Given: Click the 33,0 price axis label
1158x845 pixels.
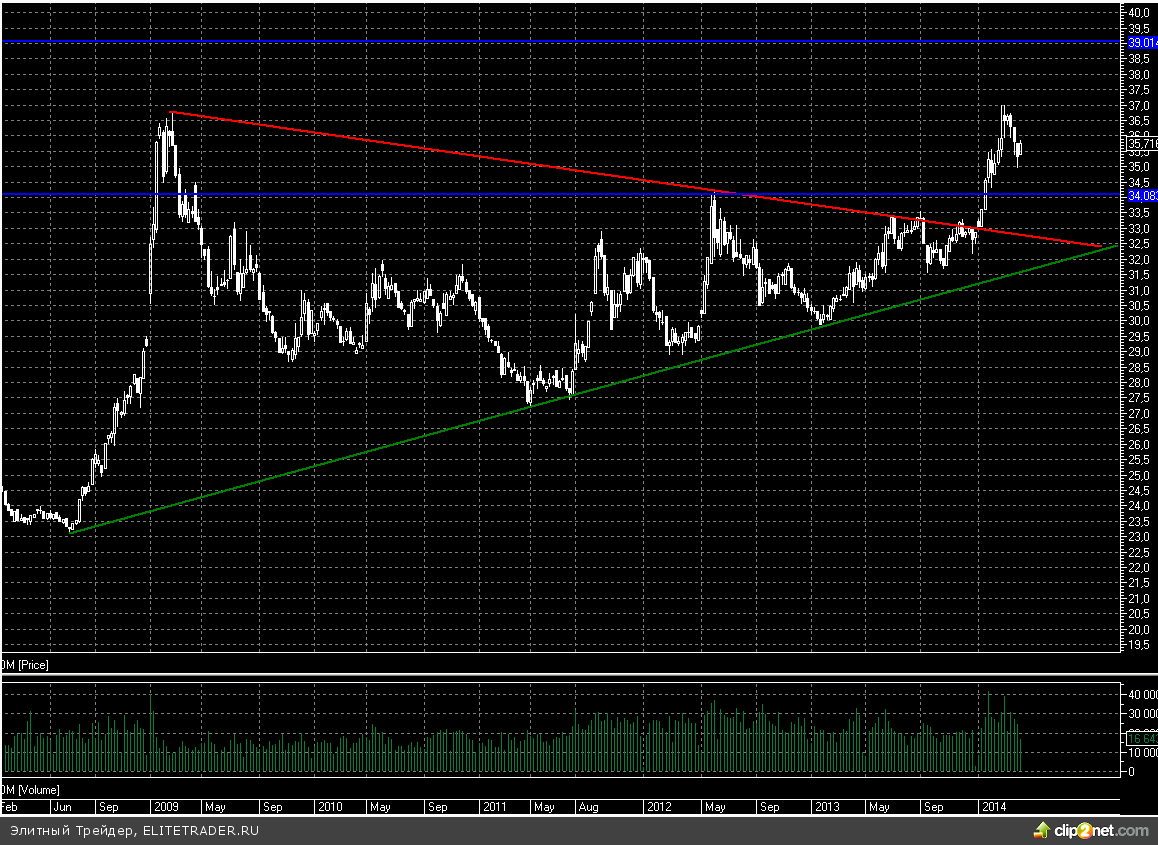Looking at the screenshot, I should (x=1140, y=228).
